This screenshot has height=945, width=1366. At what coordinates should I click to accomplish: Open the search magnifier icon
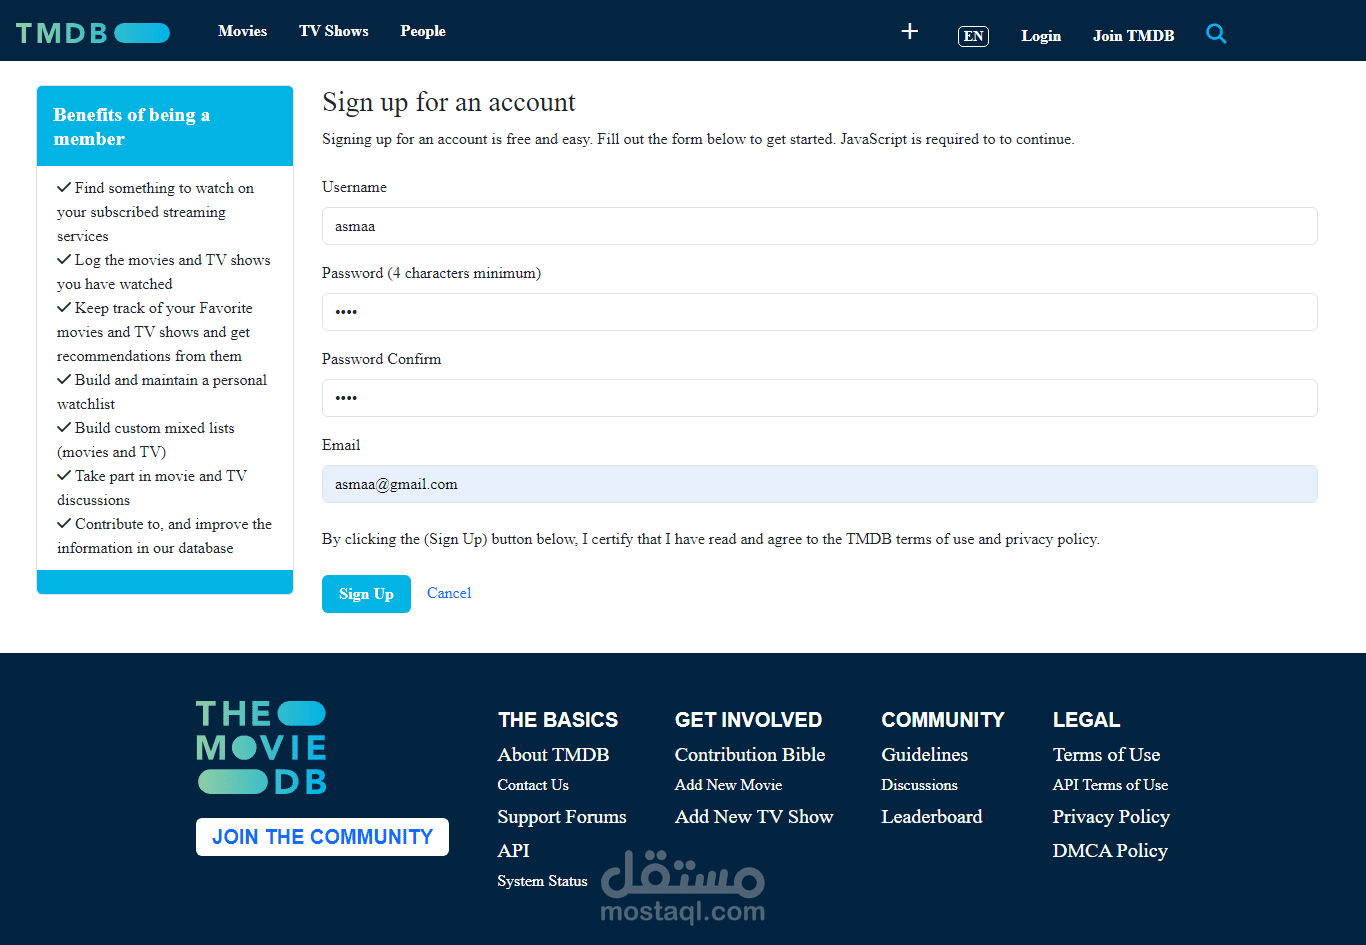[1216, 34]
